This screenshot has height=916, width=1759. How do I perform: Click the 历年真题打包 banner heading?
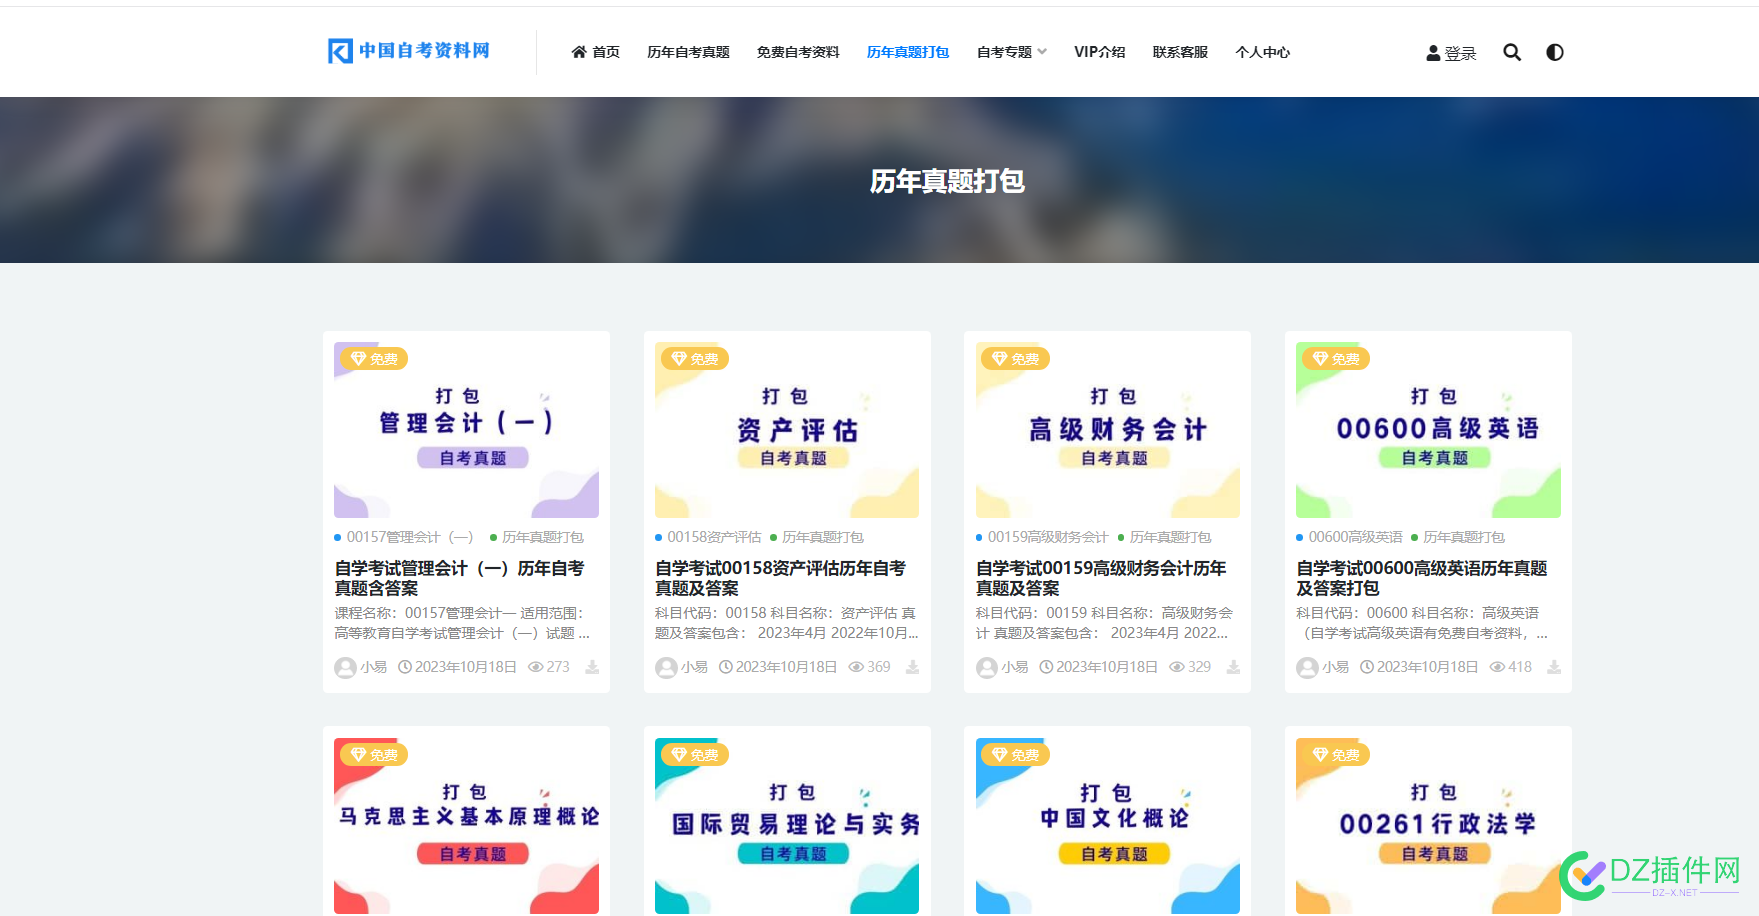click(x=947, y=181)
